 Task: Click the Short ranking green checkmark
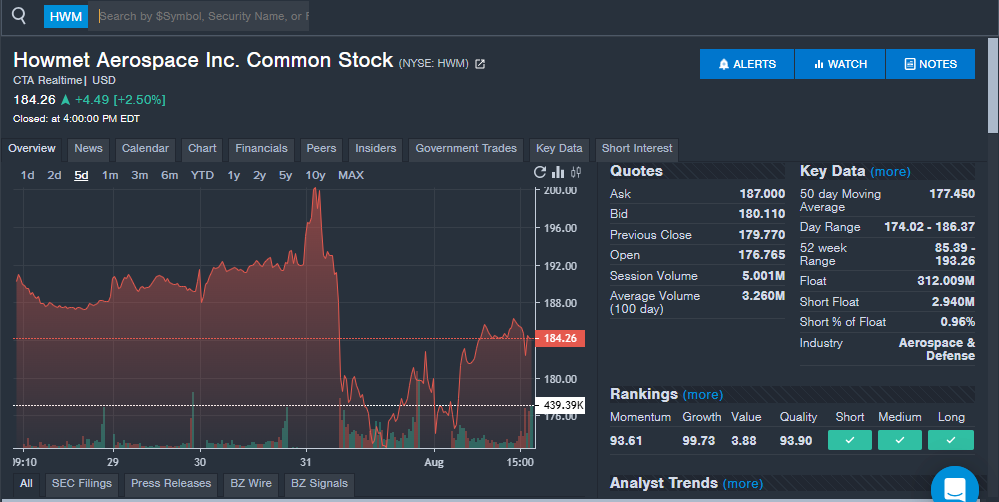pyautogui.click(x=850, y=440)
